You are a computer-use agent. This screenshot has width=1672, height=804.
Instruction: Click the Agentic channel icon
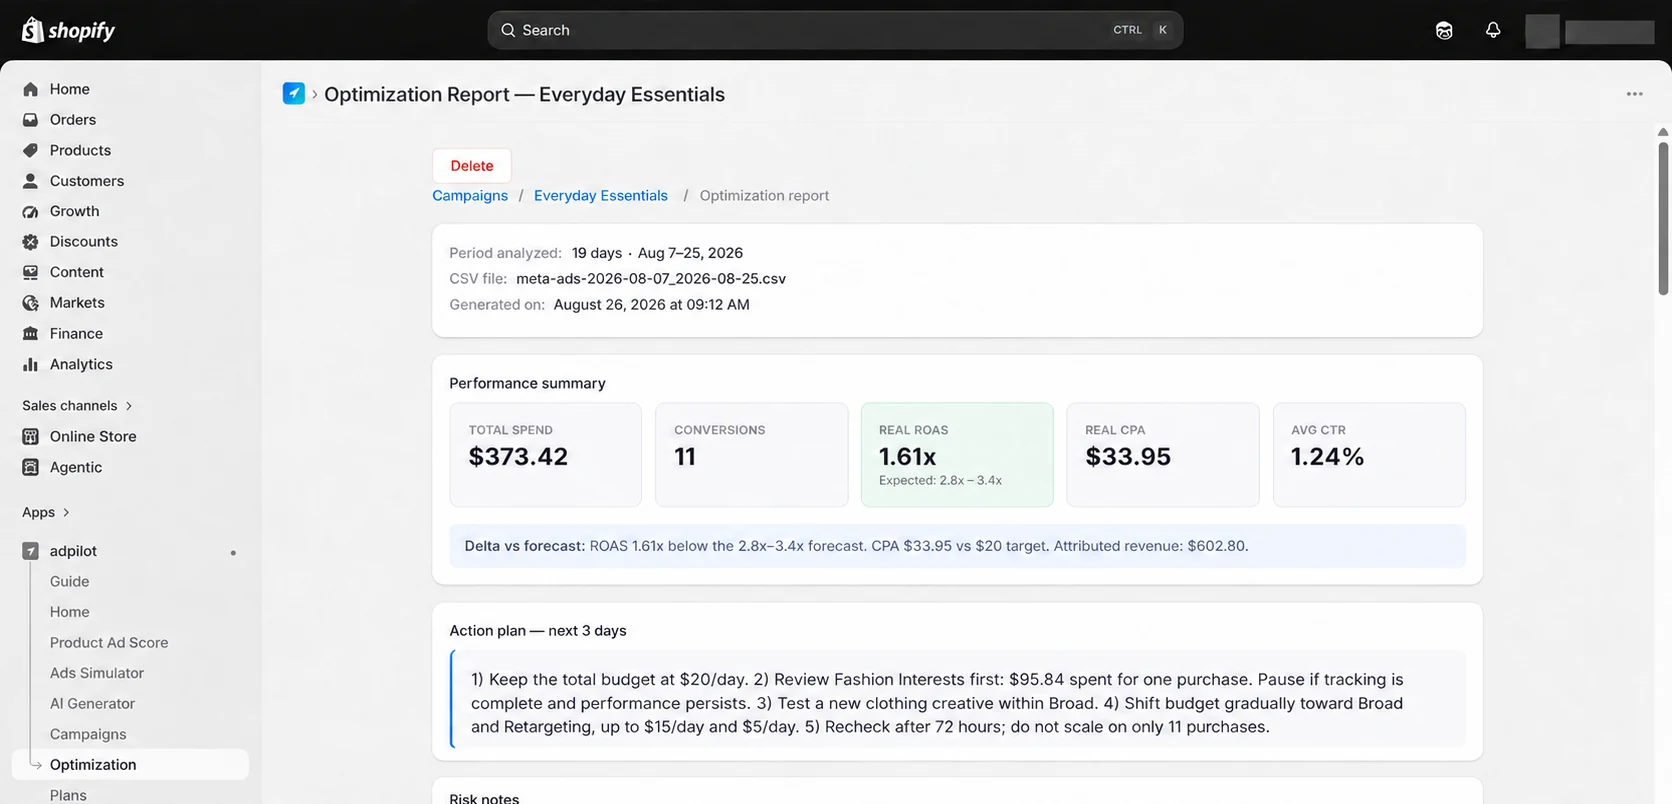click(x=31, y=467)
